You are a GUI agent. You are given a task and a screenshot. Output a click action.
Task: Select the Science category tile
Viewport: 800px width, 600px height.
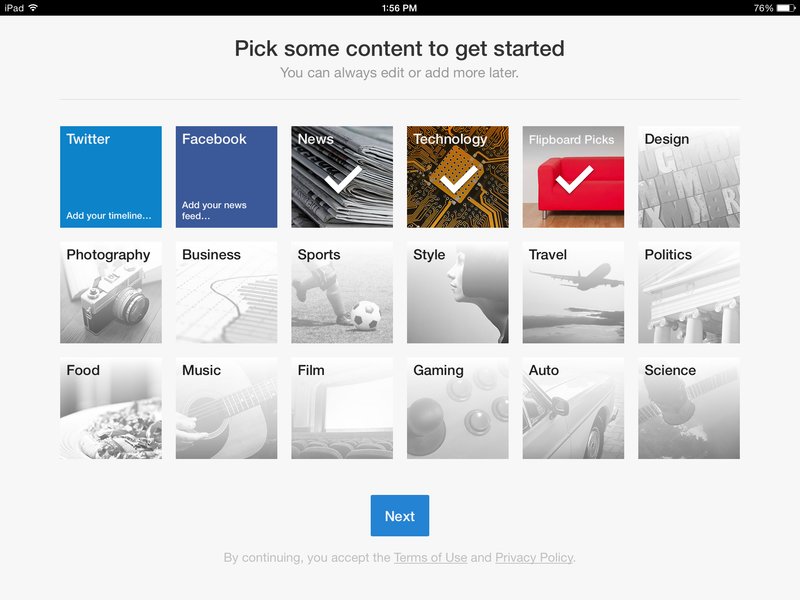click(689, 408)
